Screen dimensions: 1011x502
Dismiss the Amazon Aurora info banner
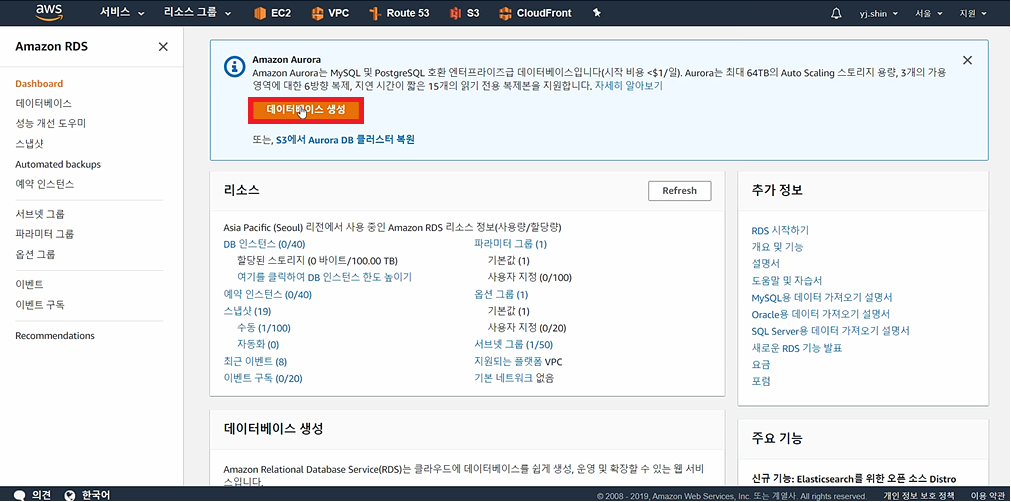tap(967, 60)
